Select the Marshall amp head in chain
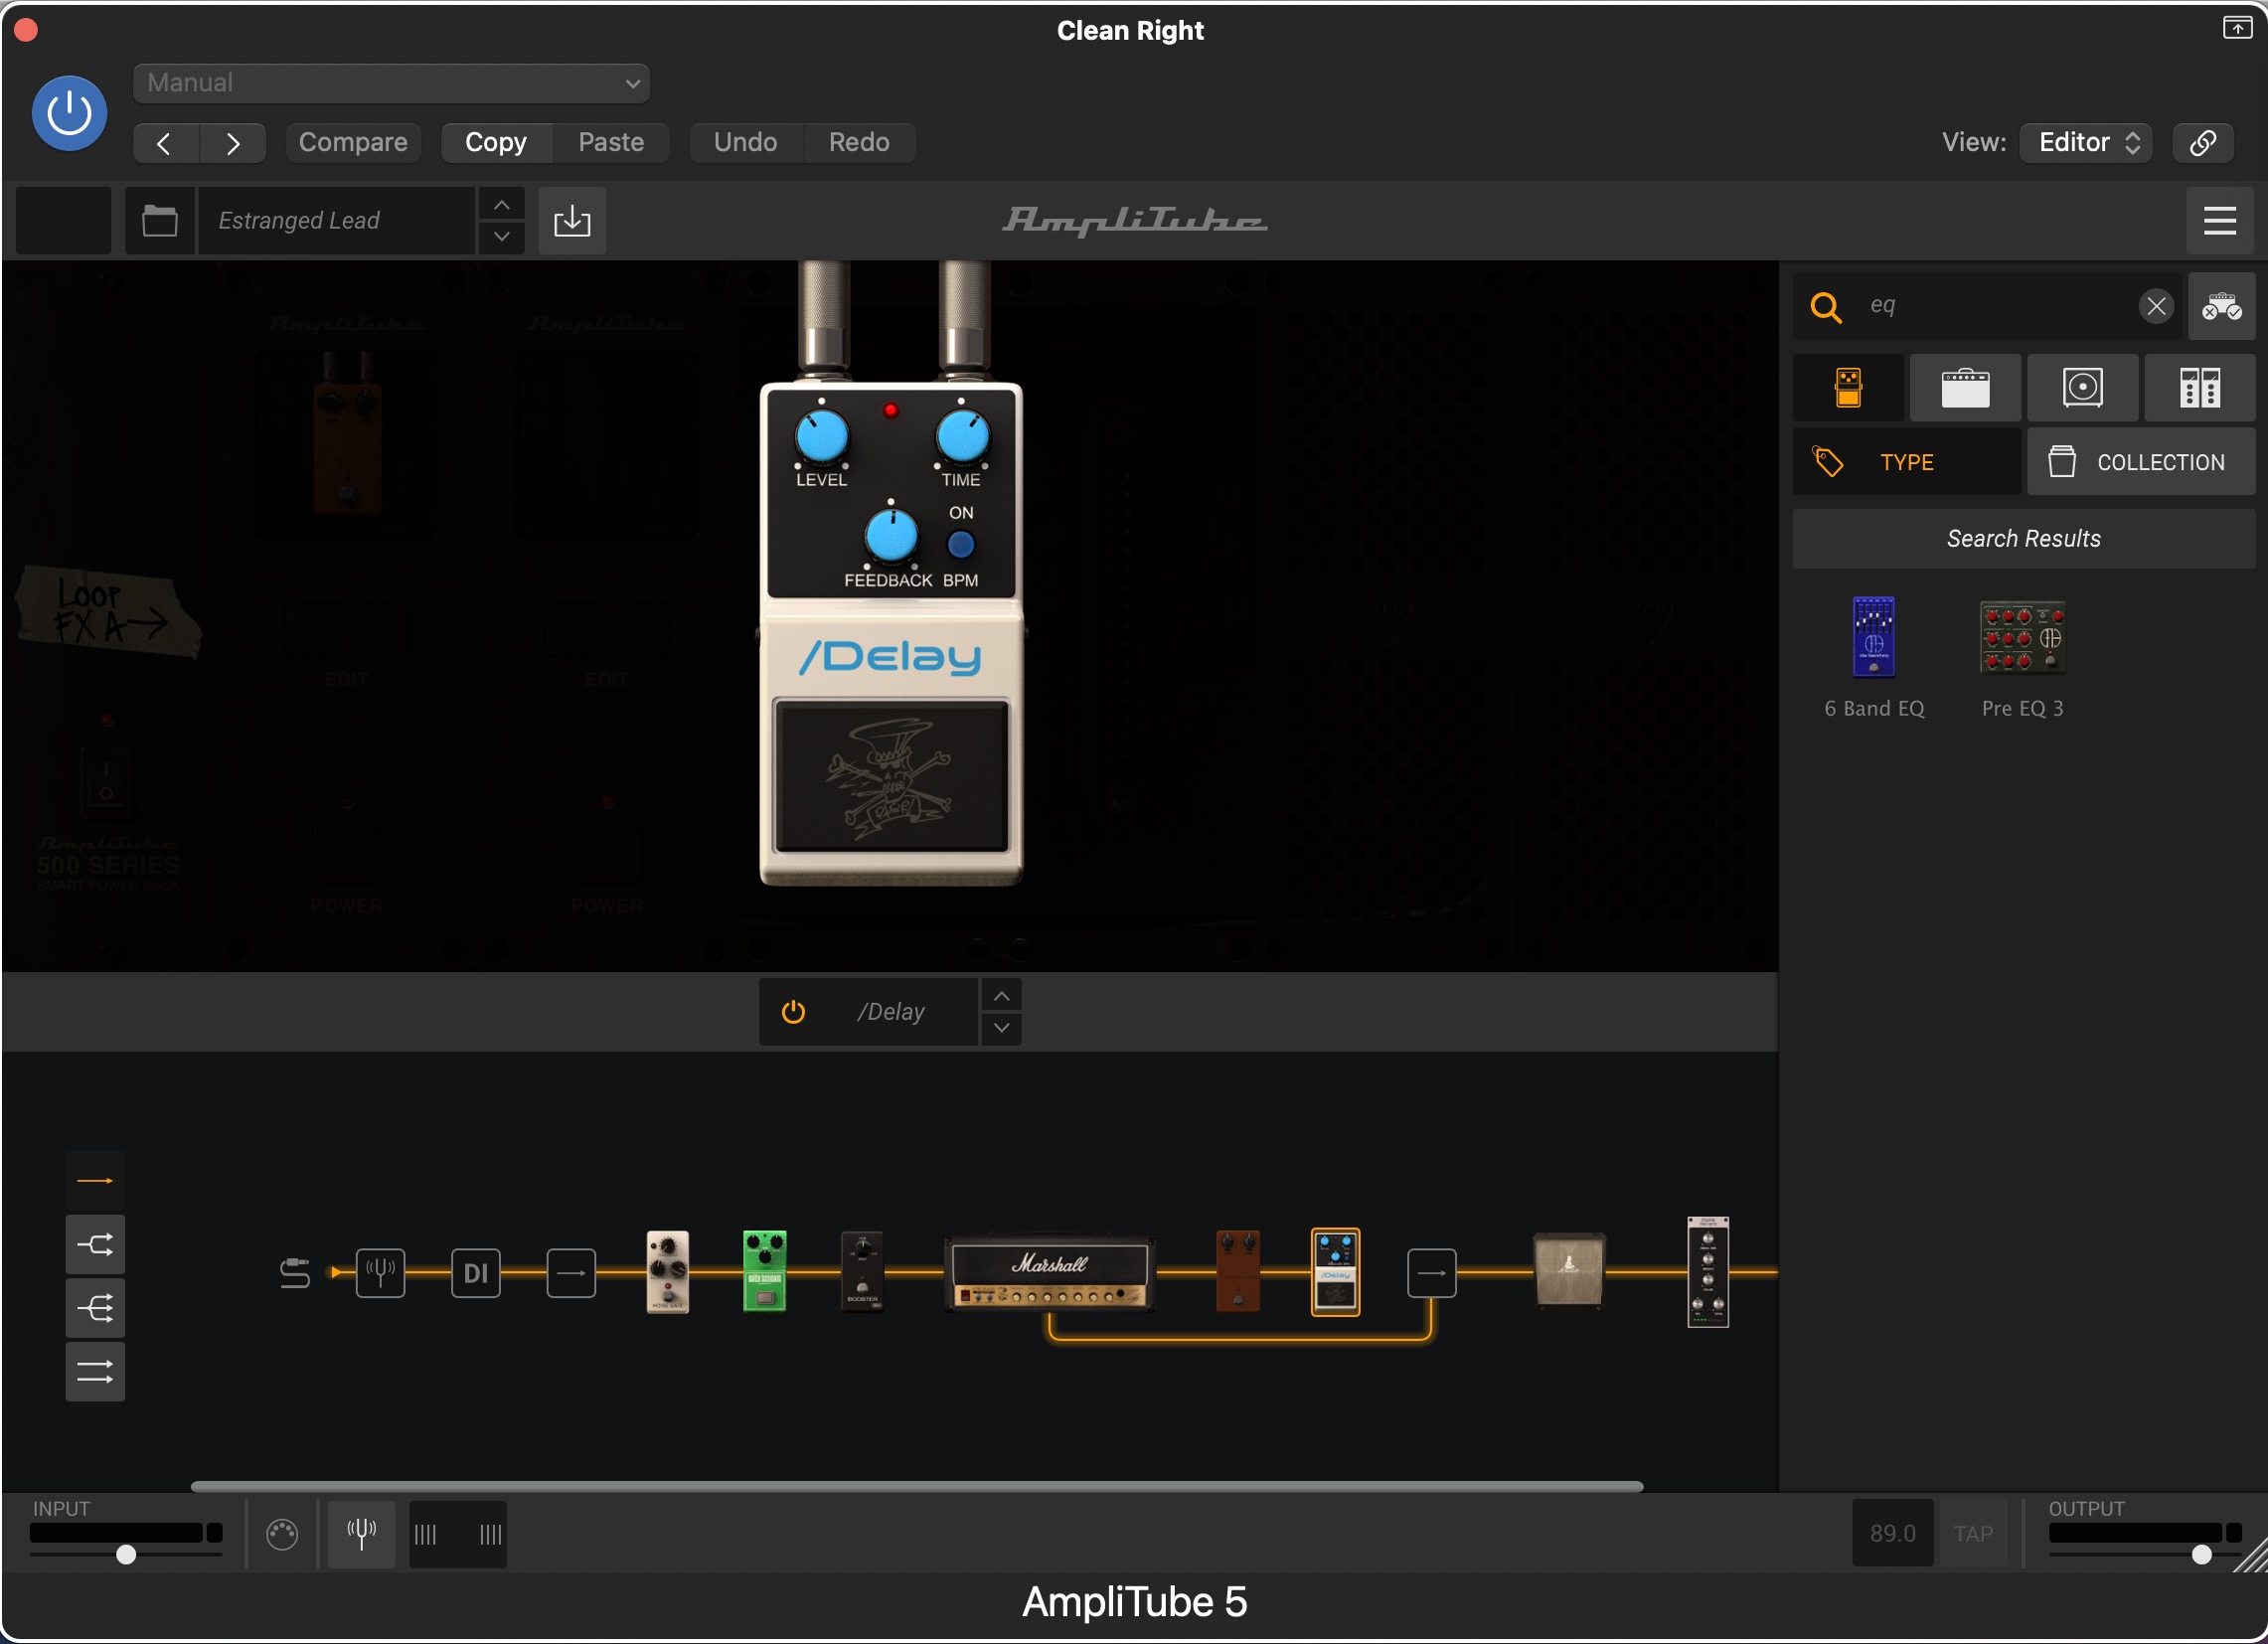The image size is (2268, 1644). coord(1049,1274)
